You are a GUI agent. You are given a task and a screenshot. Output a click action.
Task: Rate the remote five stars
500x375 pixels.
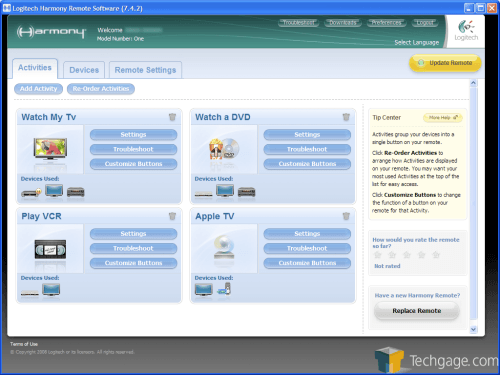click(436, 255)
